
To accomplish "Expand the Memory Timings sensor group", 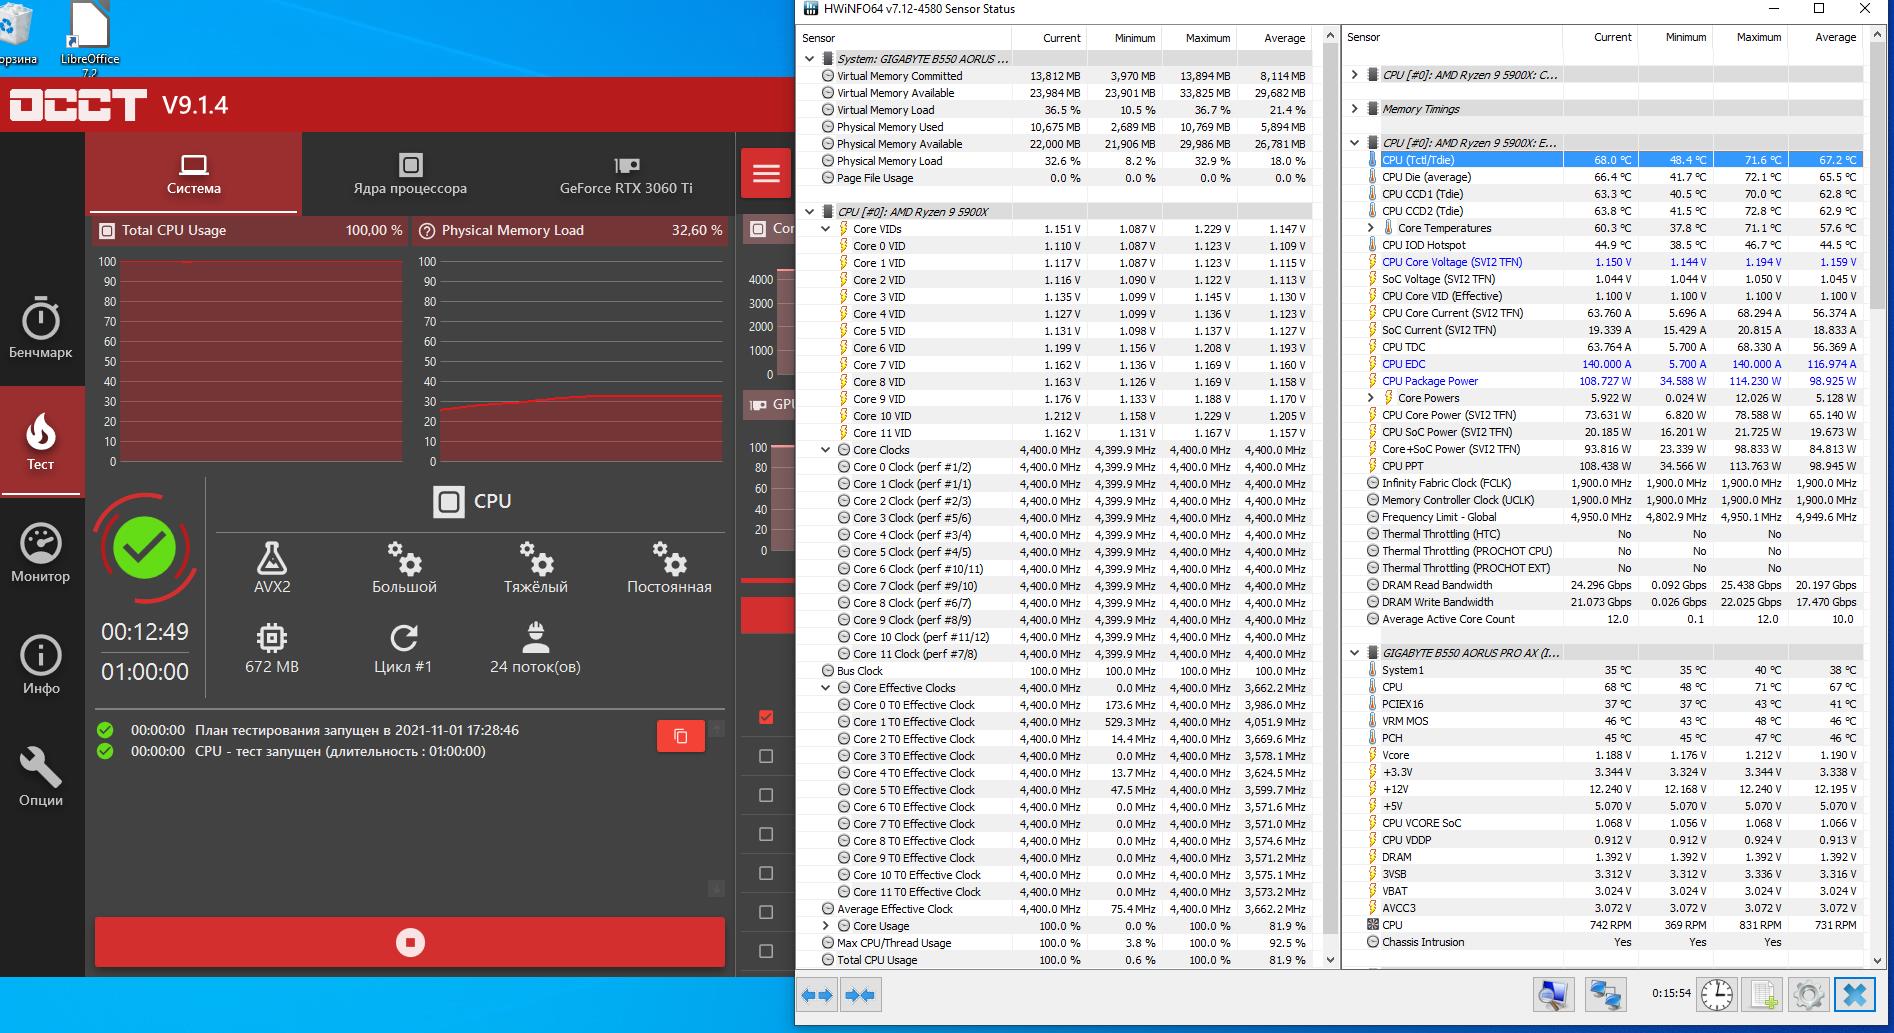I will tap(1354, 109).
